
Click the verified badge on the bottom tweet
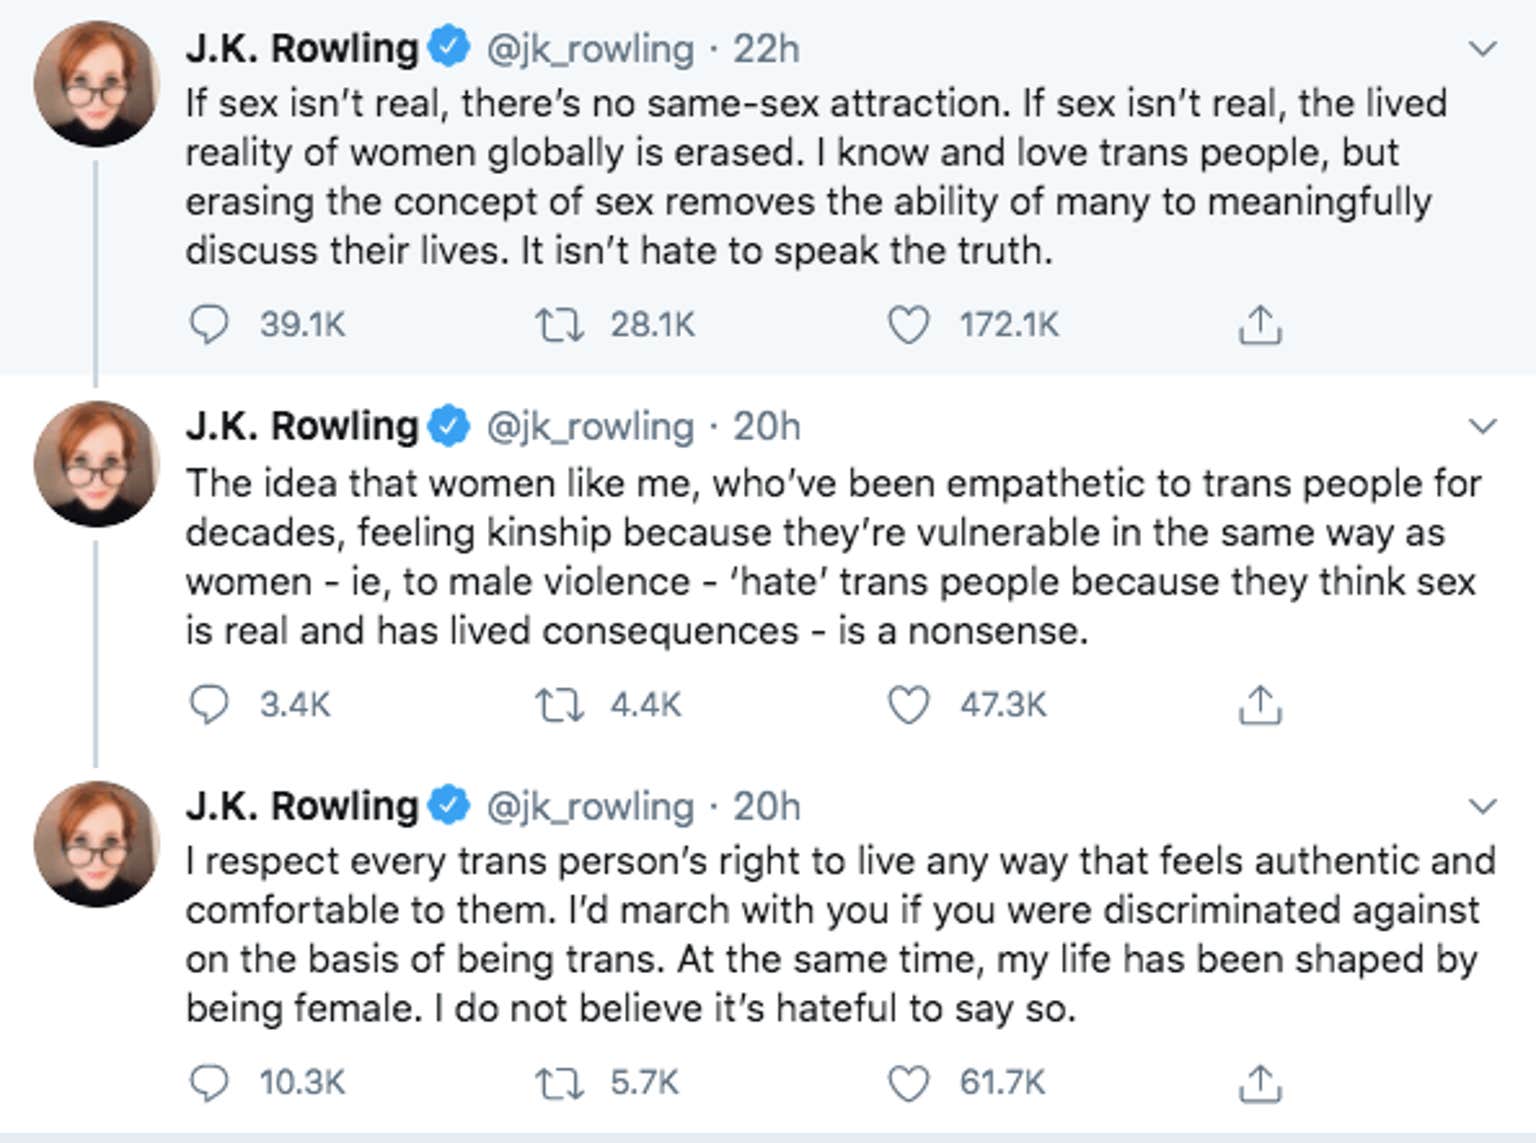(449, 803)
